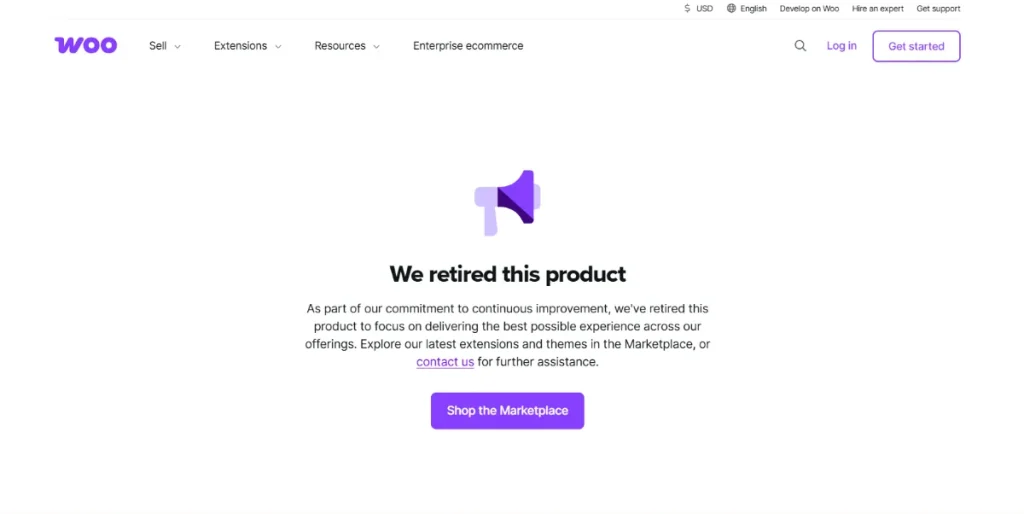This screenshot has width=1024, height=514.
Task: Open the Hire an expert link
Action: click(x=877, y=9)
